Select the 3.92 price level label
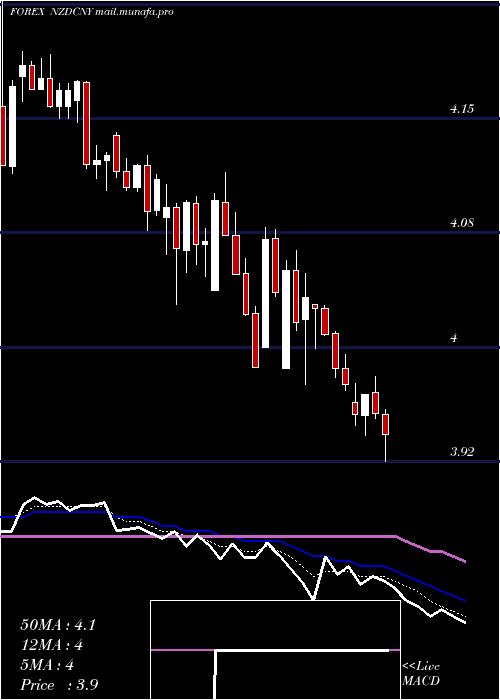This screenshot has width=500, height=700. [462, 452]
